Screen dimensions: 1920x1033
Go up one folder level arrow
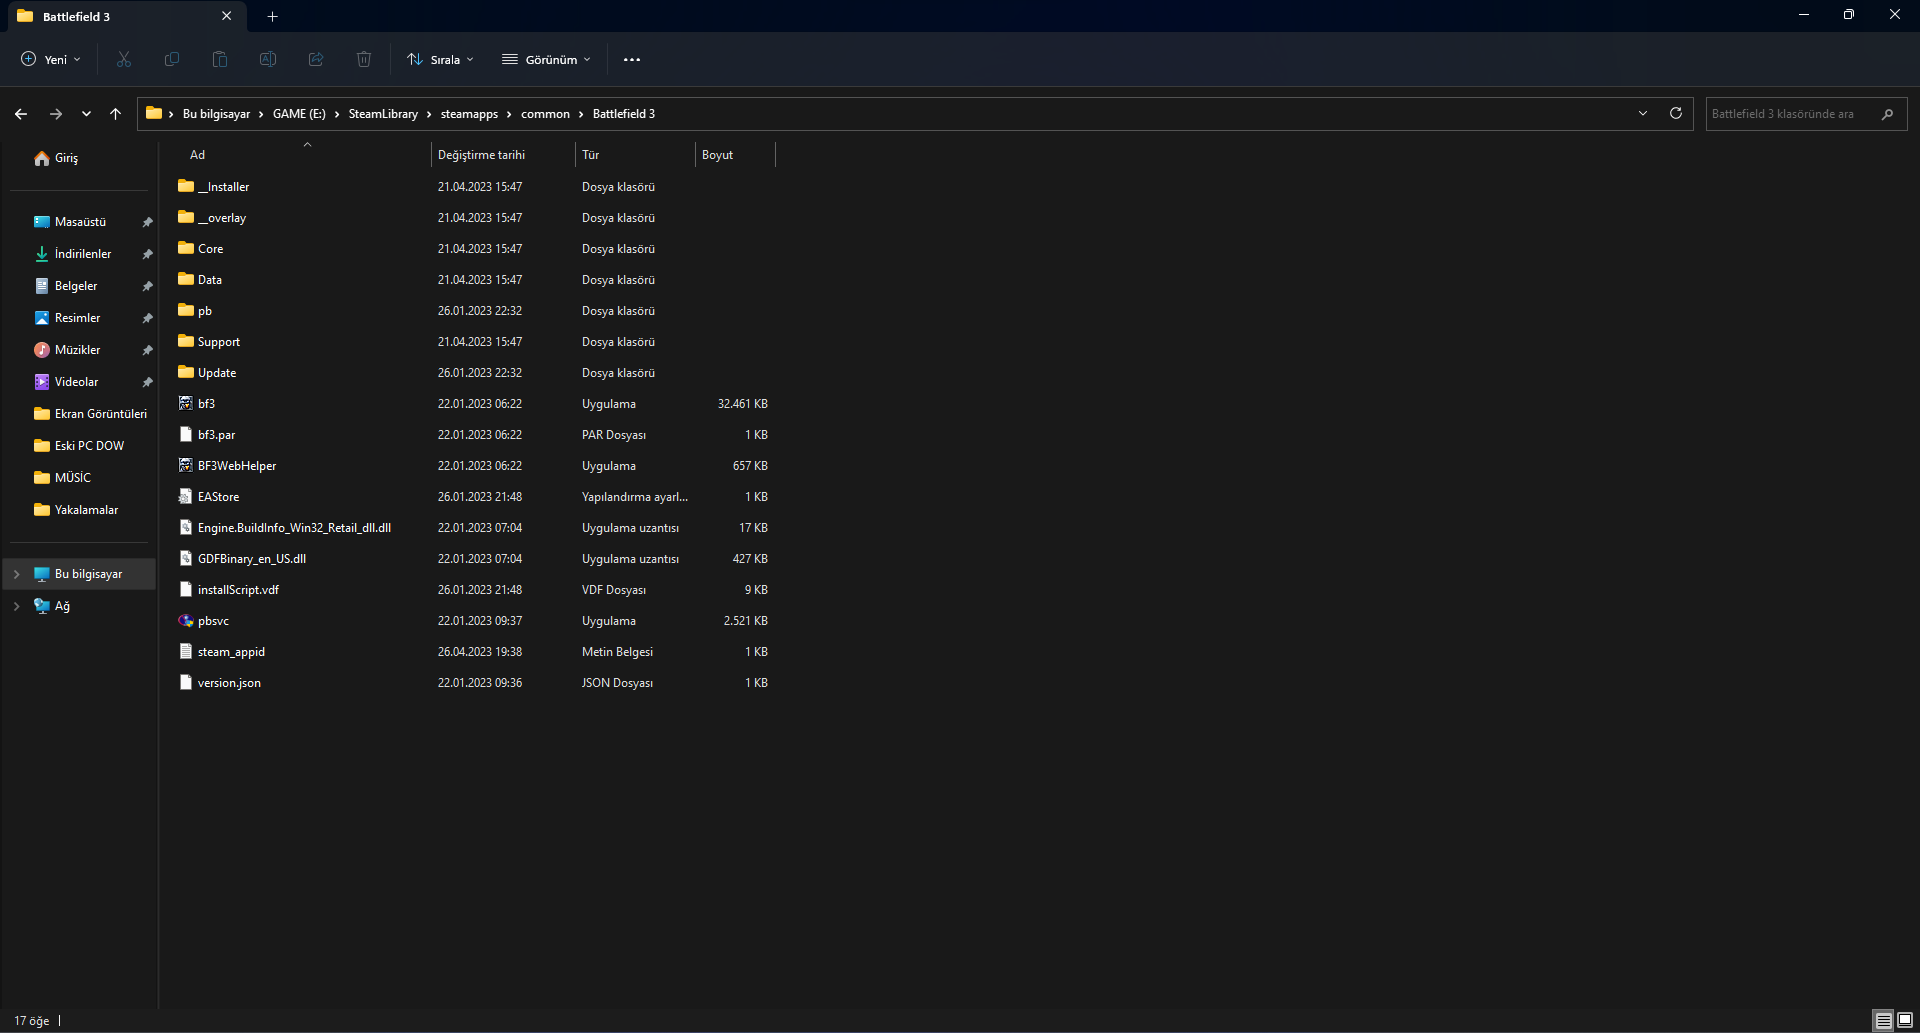coord(116,114)
